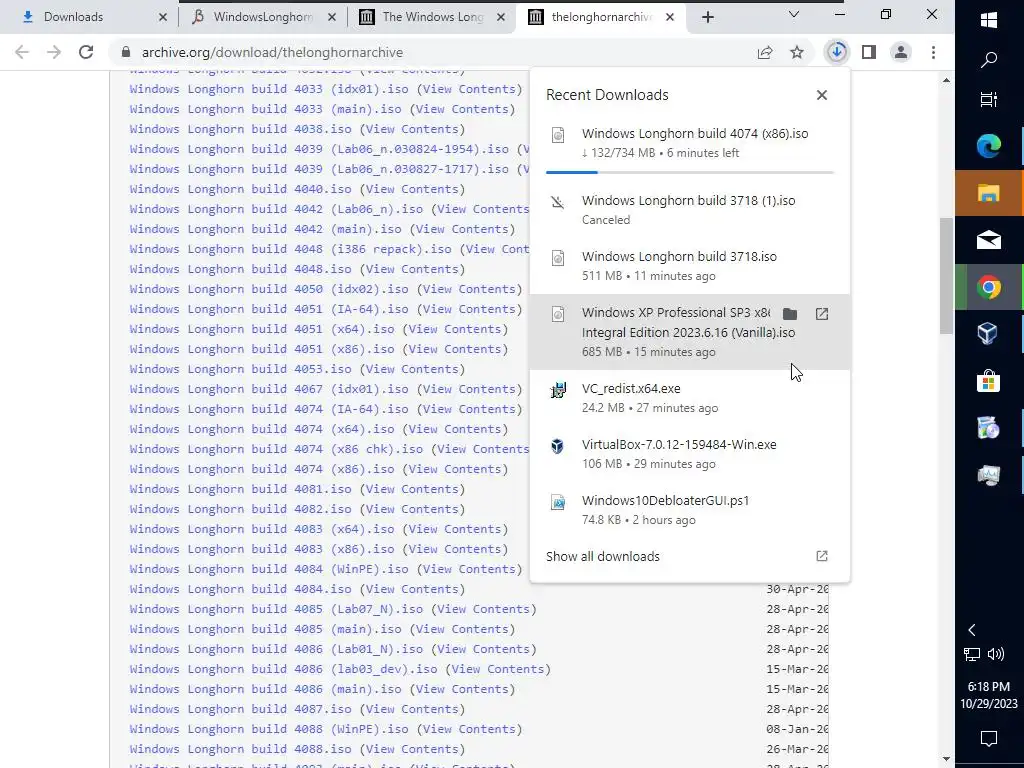View Contents of build 4086 (lab03_dev).iso

[x=498, y=669]
